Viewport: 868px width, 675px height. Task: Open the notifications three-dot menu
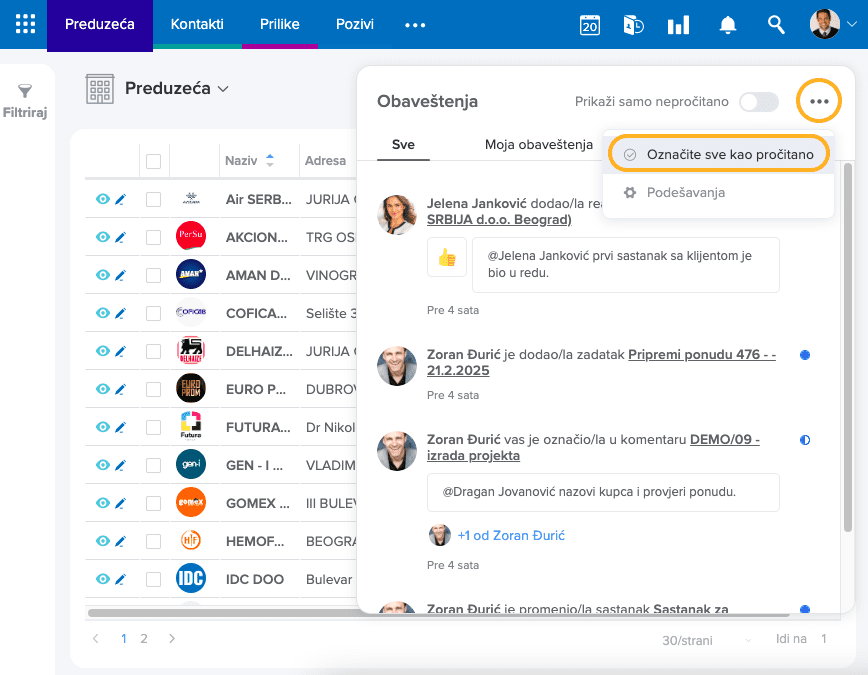[819, 101]
